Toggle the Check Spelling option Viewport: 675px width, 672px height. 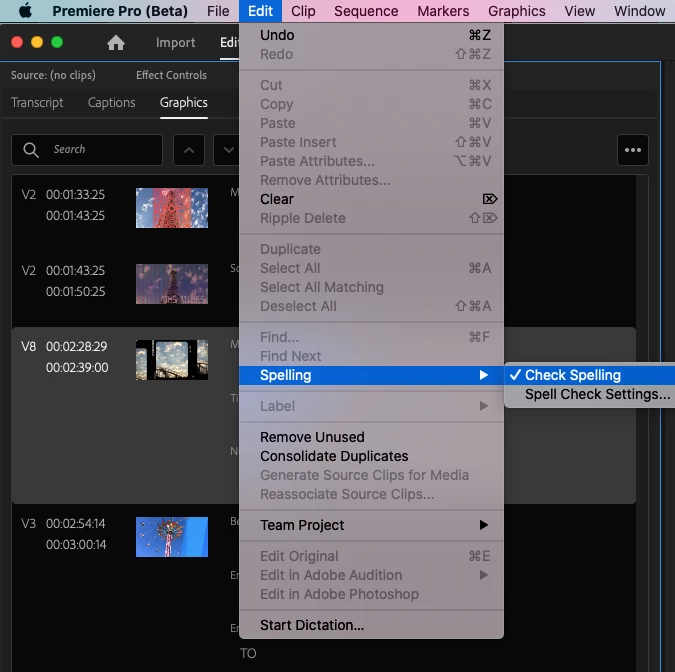(589, 375)
